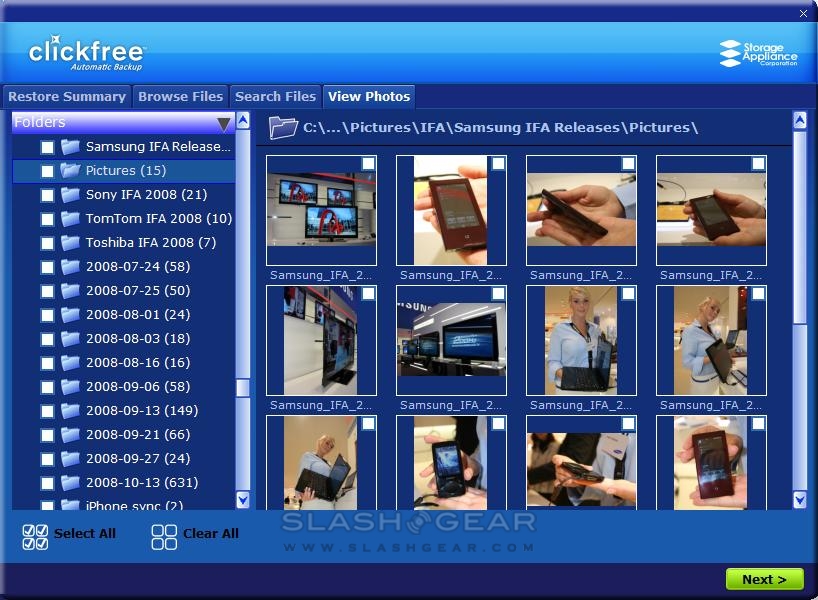Click the open folder icon in path header
818x600 pixels.
click(284, 127)
